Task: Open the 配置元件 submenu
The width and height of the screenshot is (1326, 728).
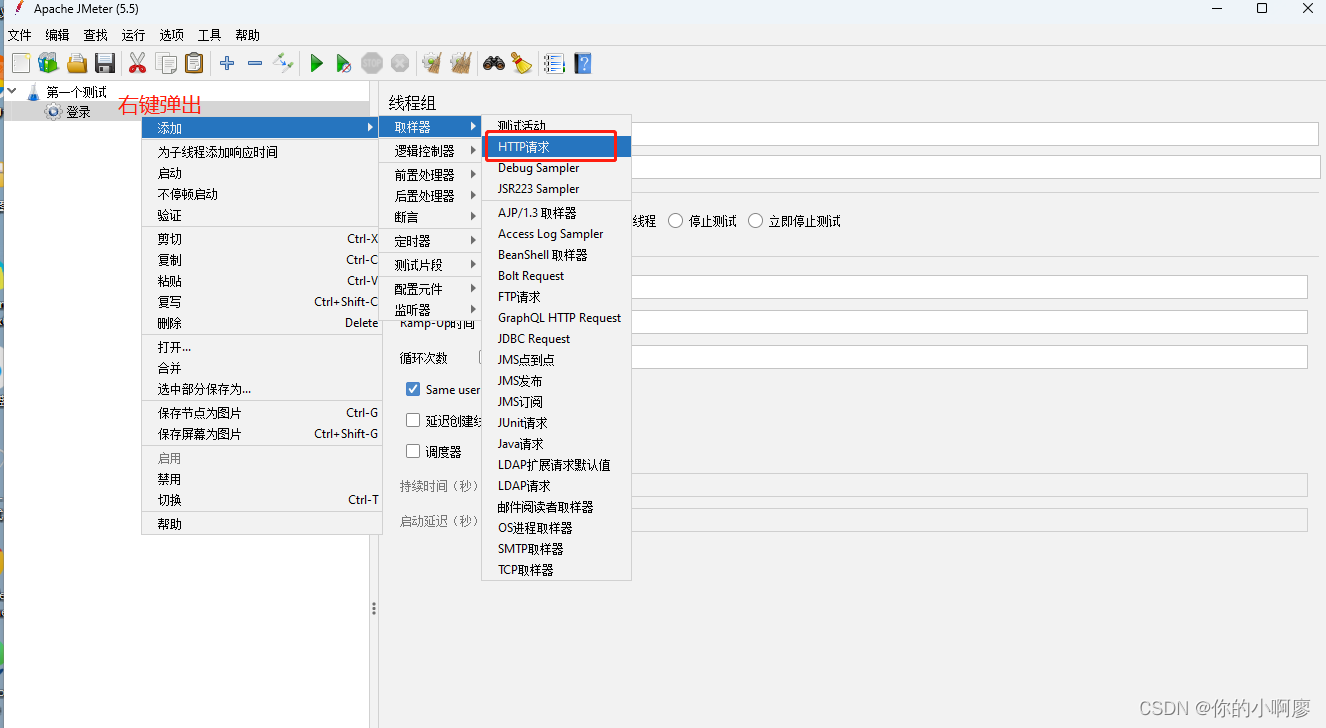Action: (x=430, y=289)
